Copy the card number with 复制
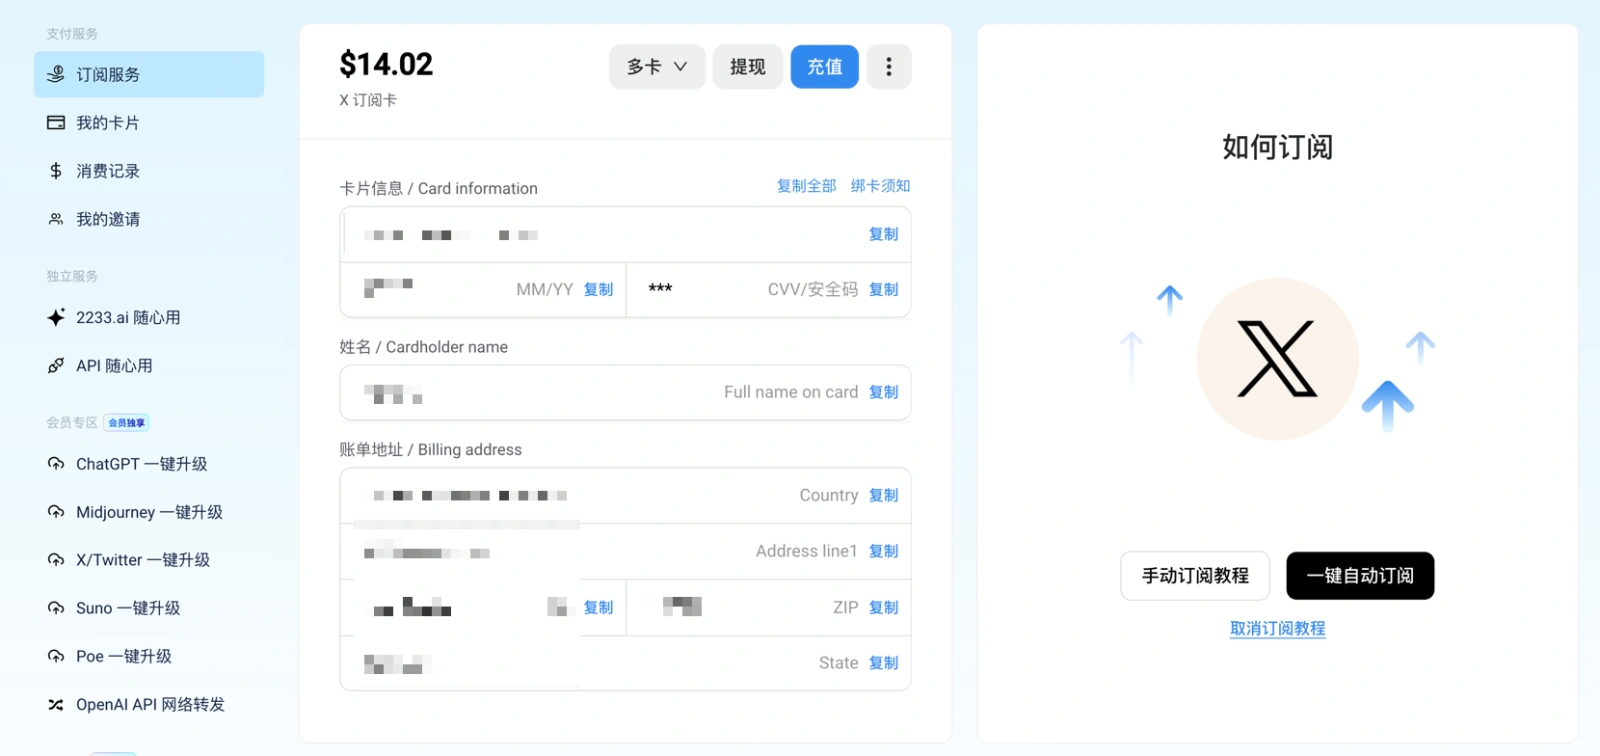1600x756 pixels. coord(884,234)
